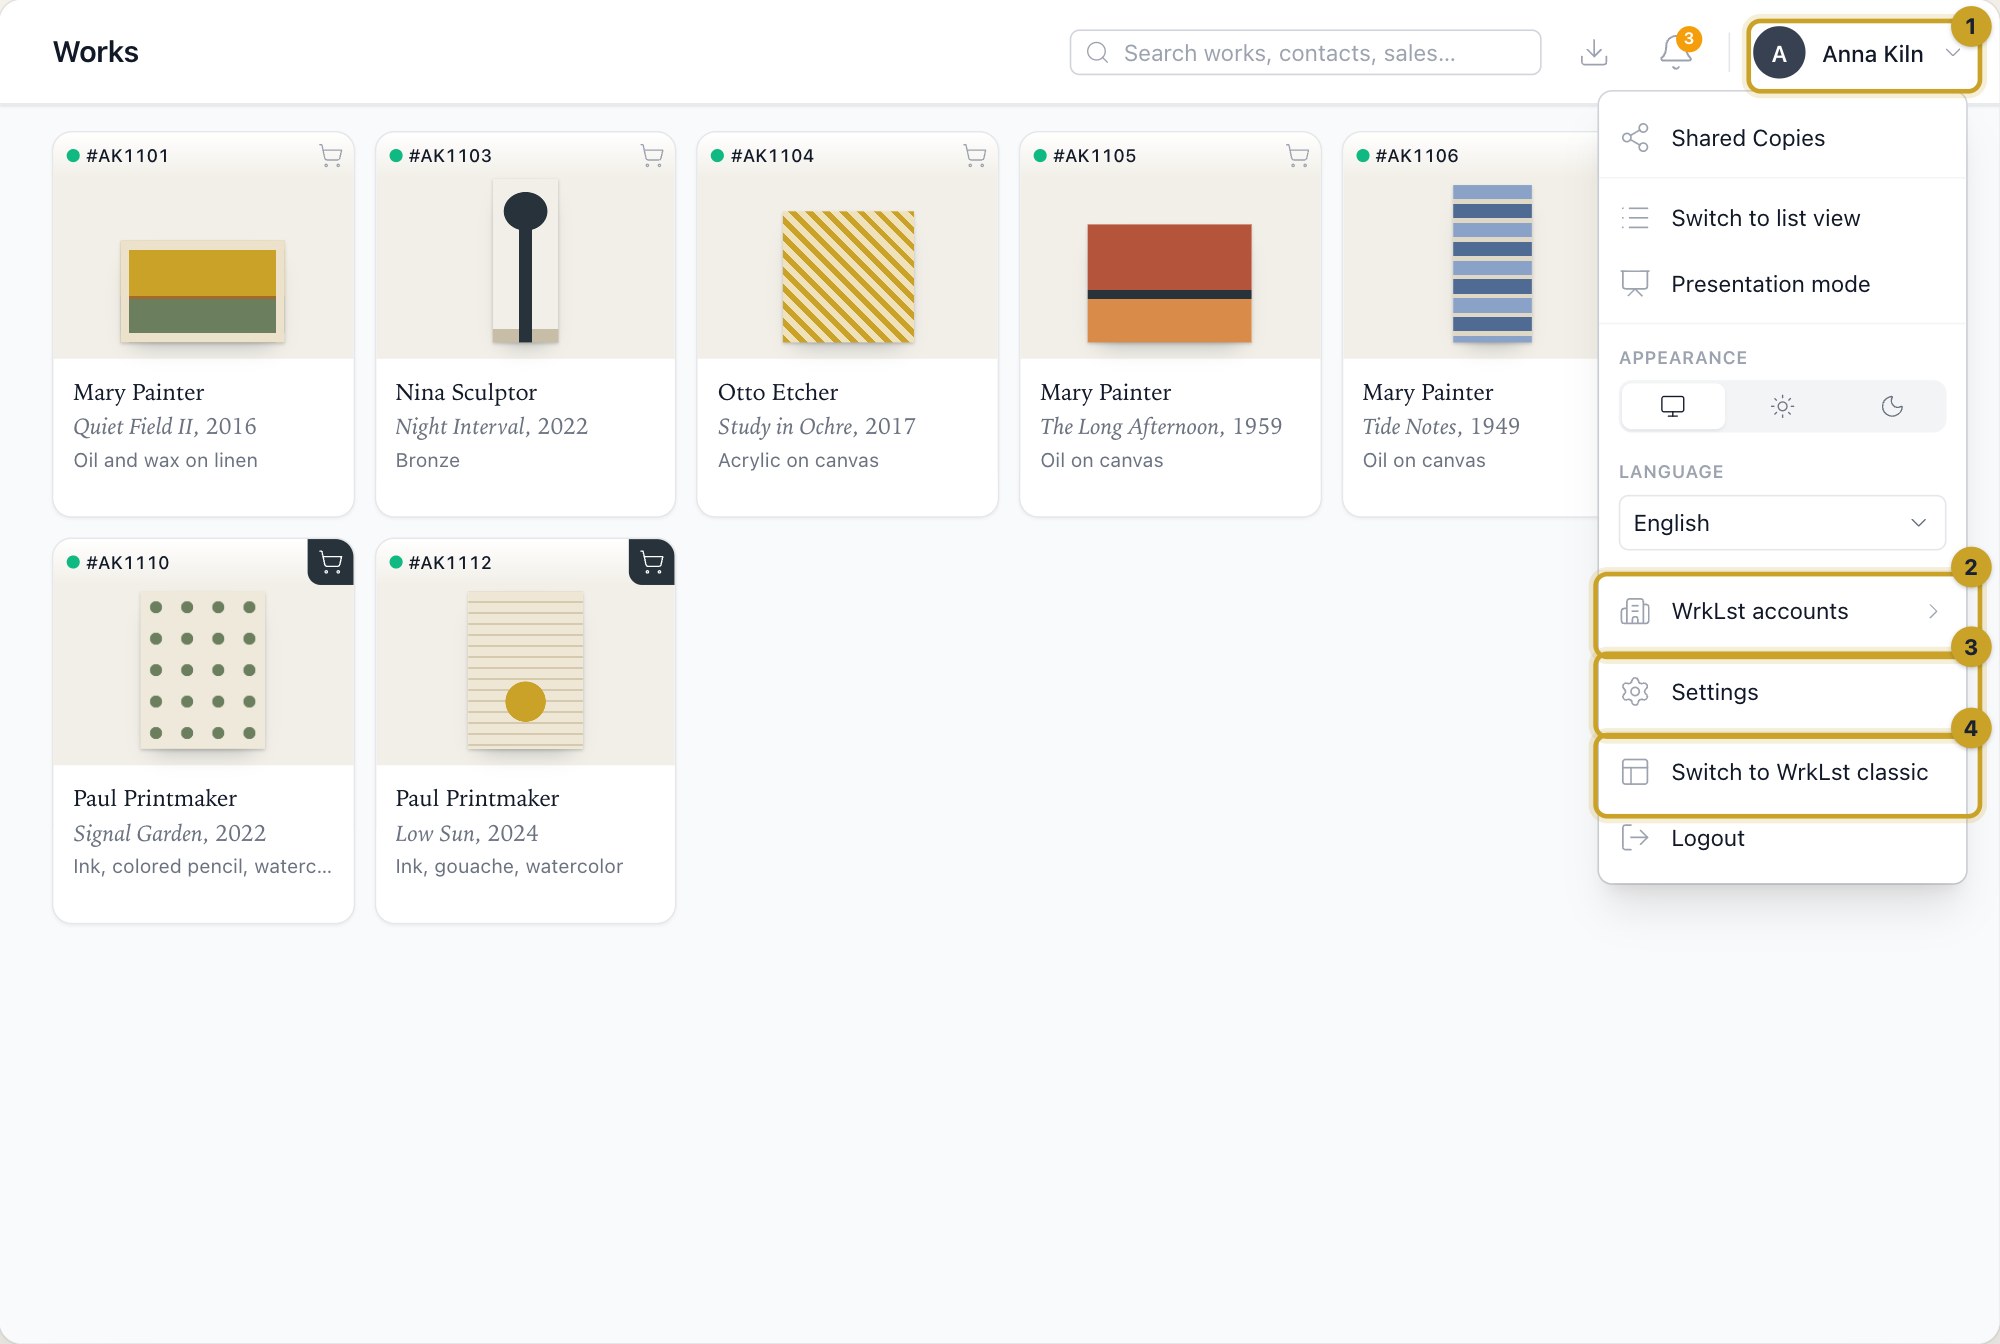Open notifications bell icon
Screen dimensions: 2000x1344
[x=1676, y=53]
